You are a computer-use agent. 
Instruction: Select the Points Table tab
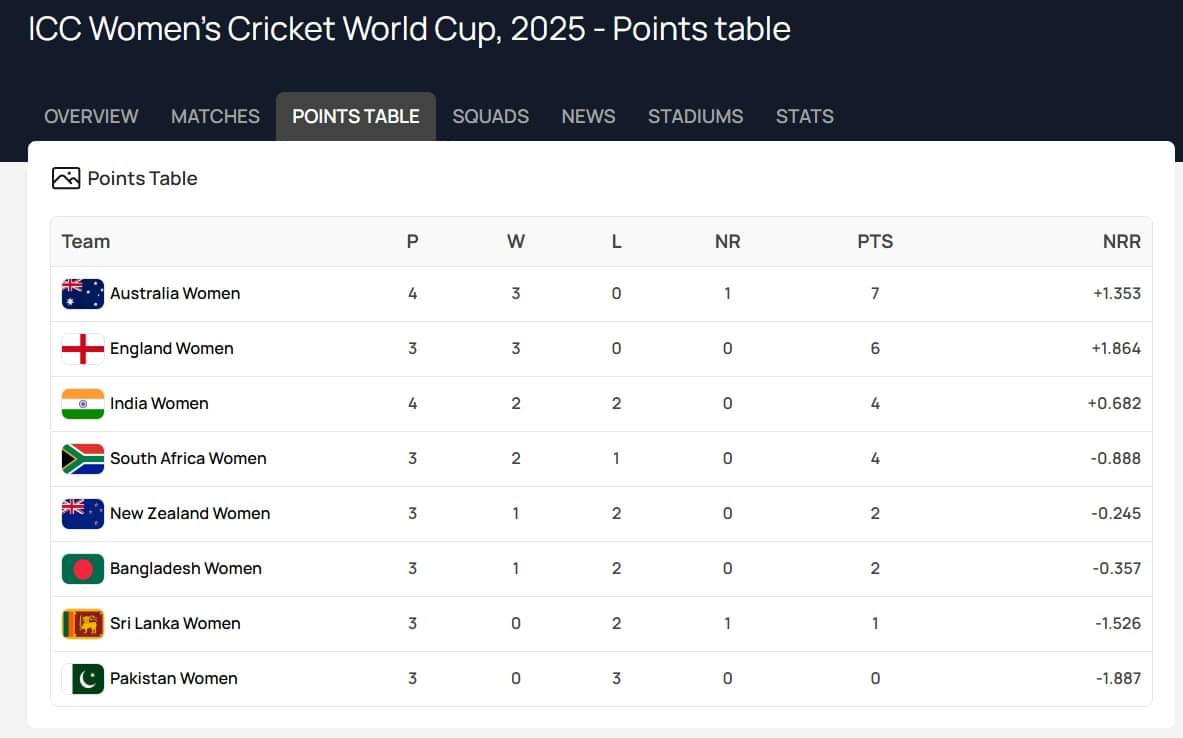356,116
